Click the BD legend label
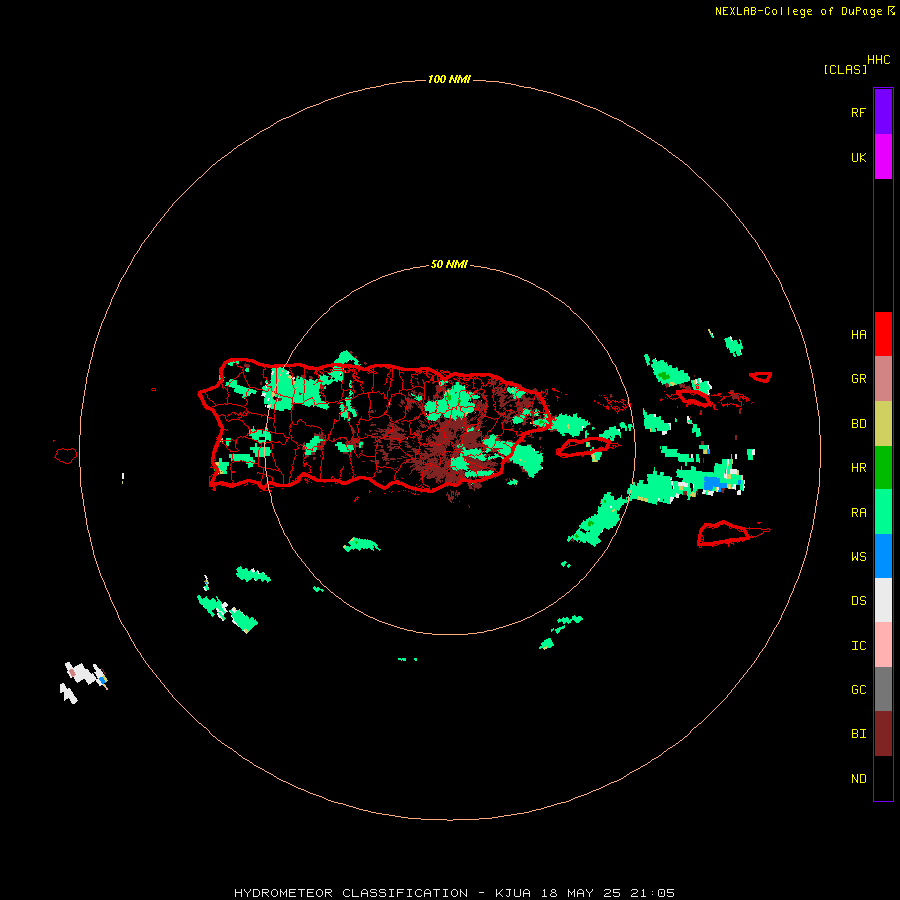This screenshot has width=900, height=900. point(858,424)
